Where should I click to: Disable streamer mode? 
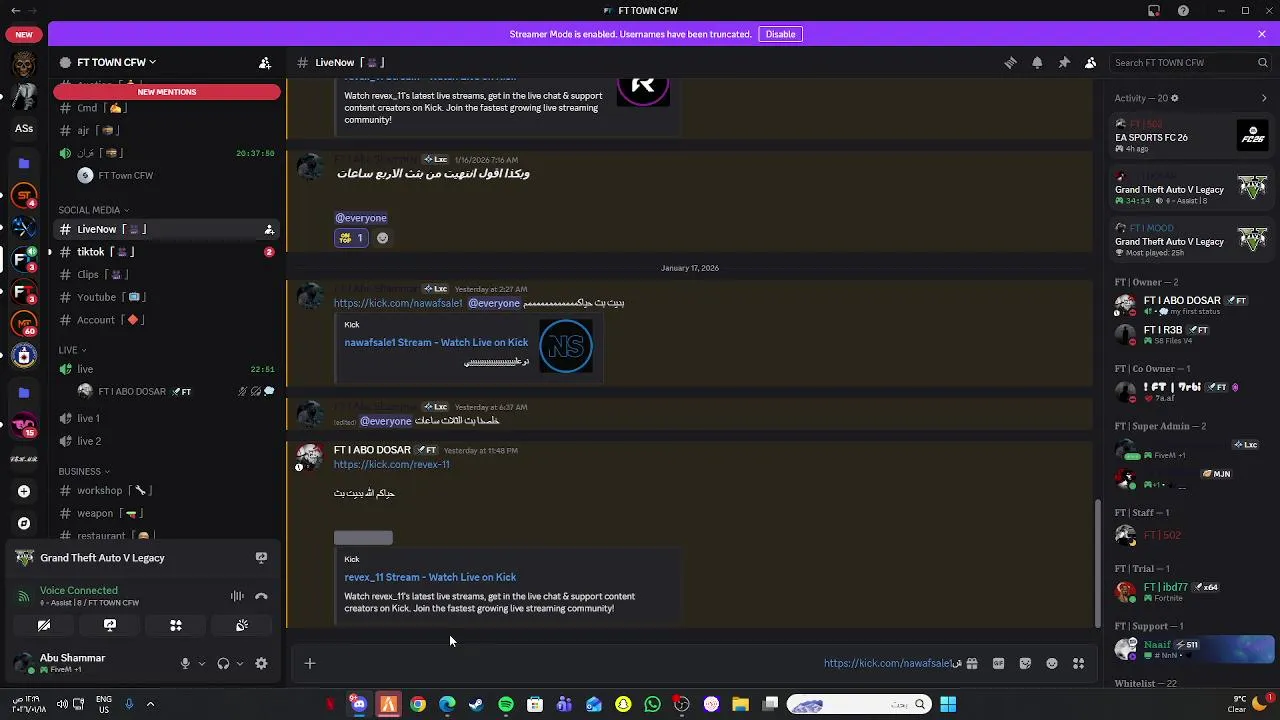tap(780, 34)
